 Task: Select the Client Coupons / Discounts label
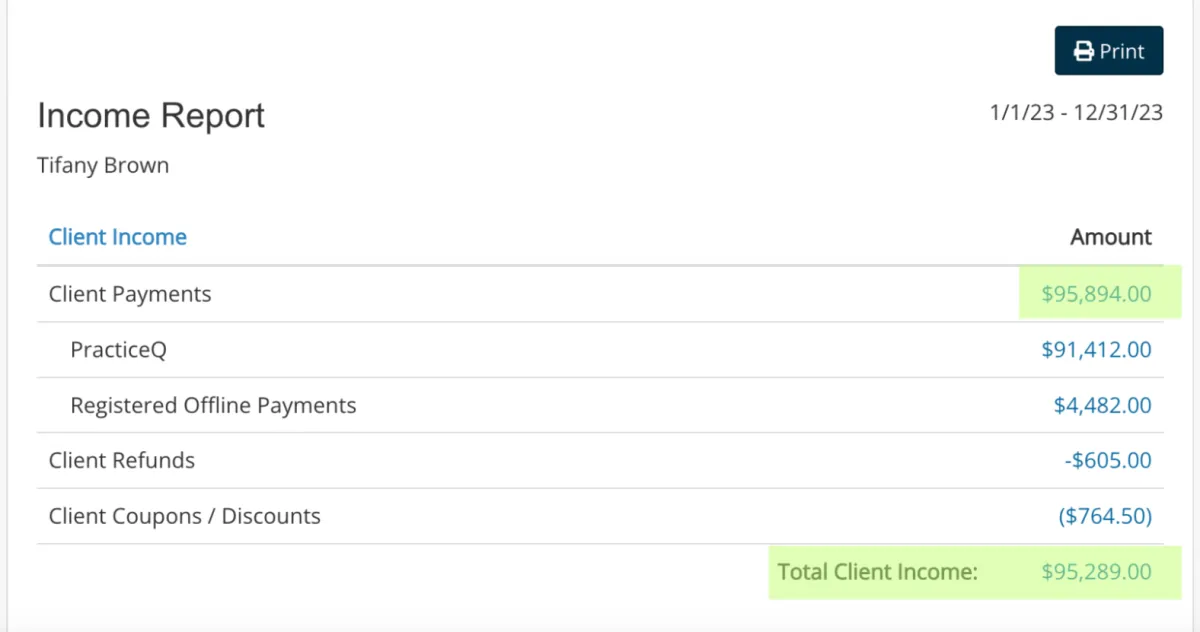tap(185, 516)
